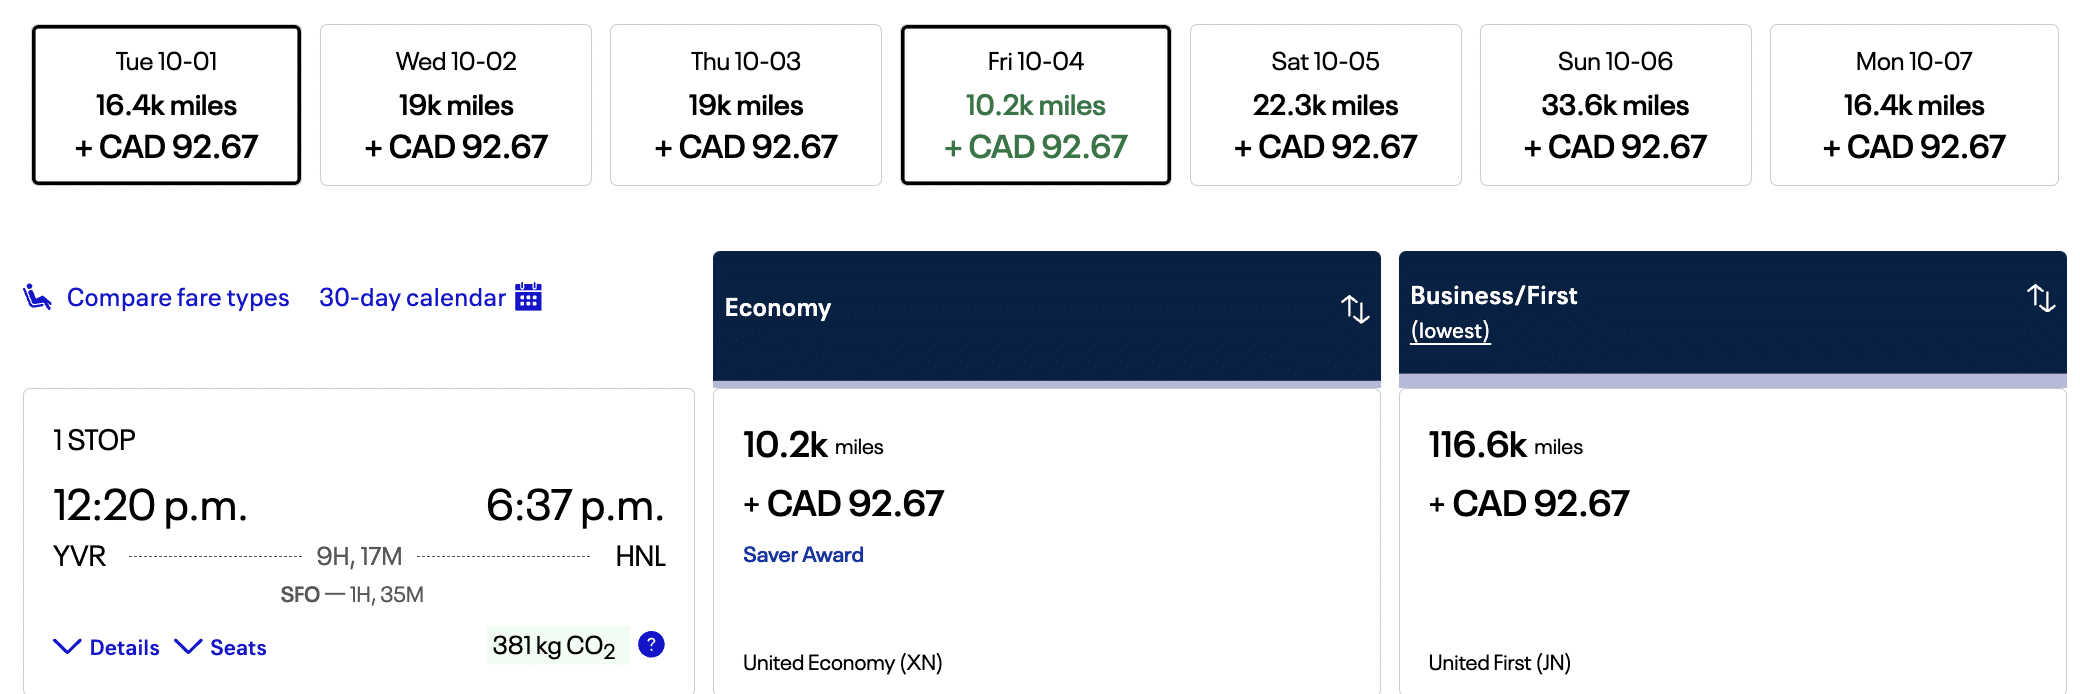Sort by Business/First column arrows icon

2041,298
